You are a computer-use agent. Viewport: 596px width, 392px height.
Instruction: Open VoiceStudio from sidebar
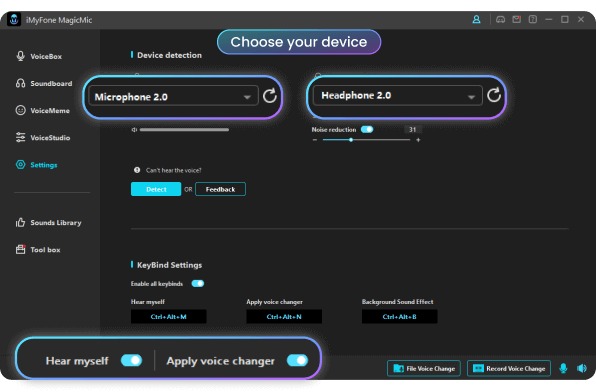click(x=43, y=138)
